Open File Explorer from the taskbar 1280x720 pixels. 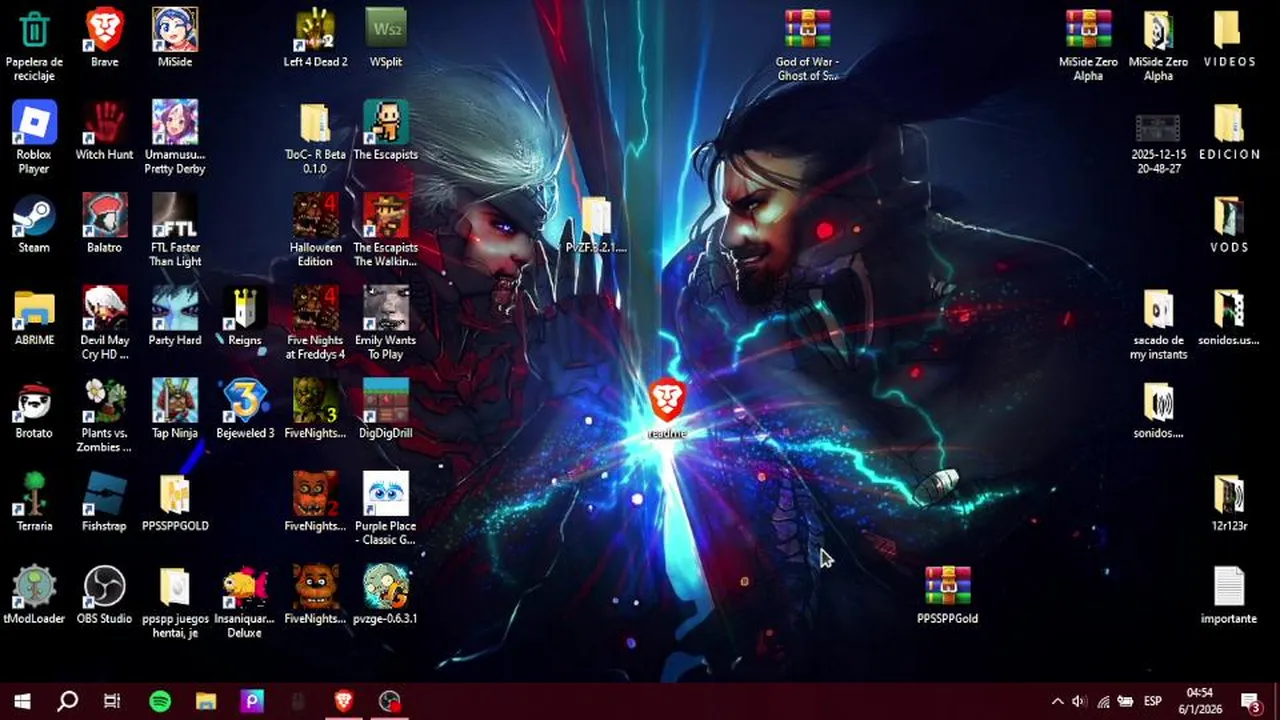[206, 701]
